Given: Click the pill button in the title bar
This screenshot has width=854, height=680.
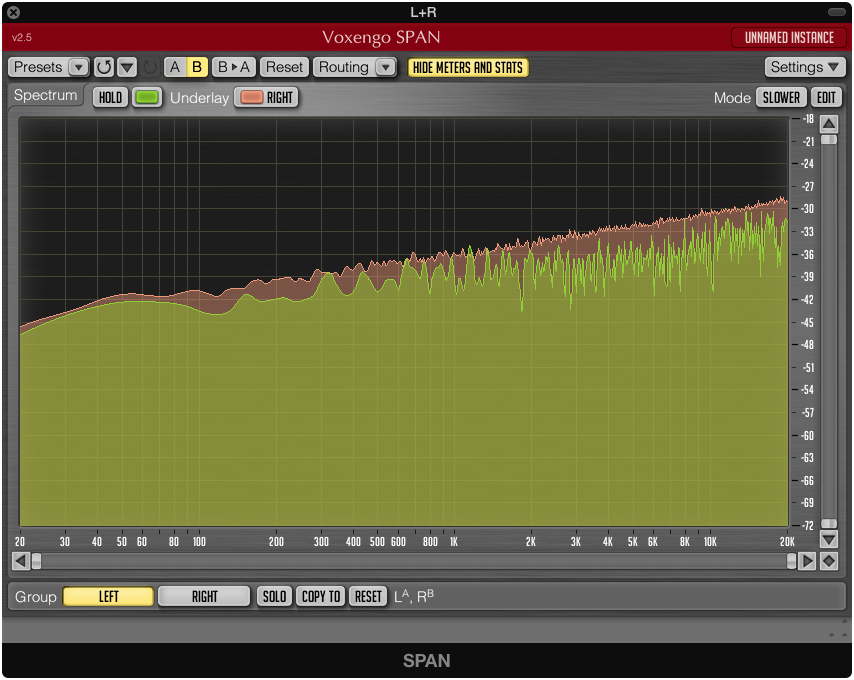Looking at the screenshot, I should click(x=836, y=12).
